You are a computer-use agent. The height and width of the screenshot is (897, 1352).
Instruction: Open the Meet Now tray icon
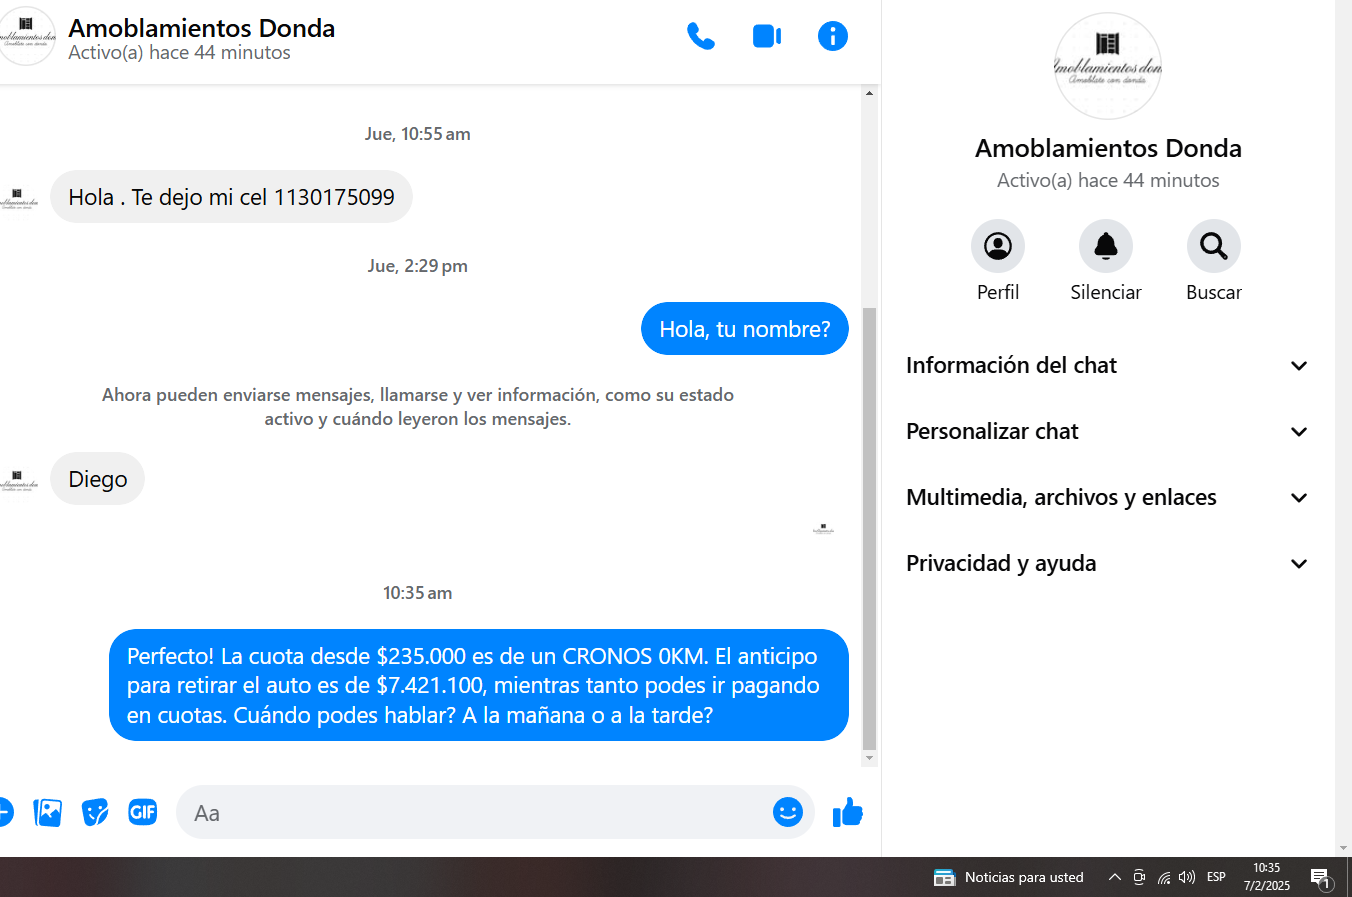click(x=1139, y=877)
